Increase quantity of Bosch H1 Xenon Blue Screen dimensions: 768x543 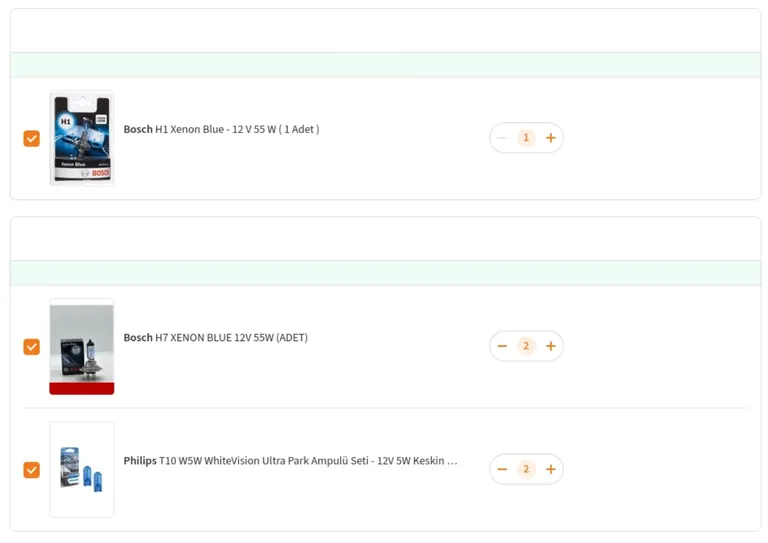pyautogui.click(x=551, y=138)
